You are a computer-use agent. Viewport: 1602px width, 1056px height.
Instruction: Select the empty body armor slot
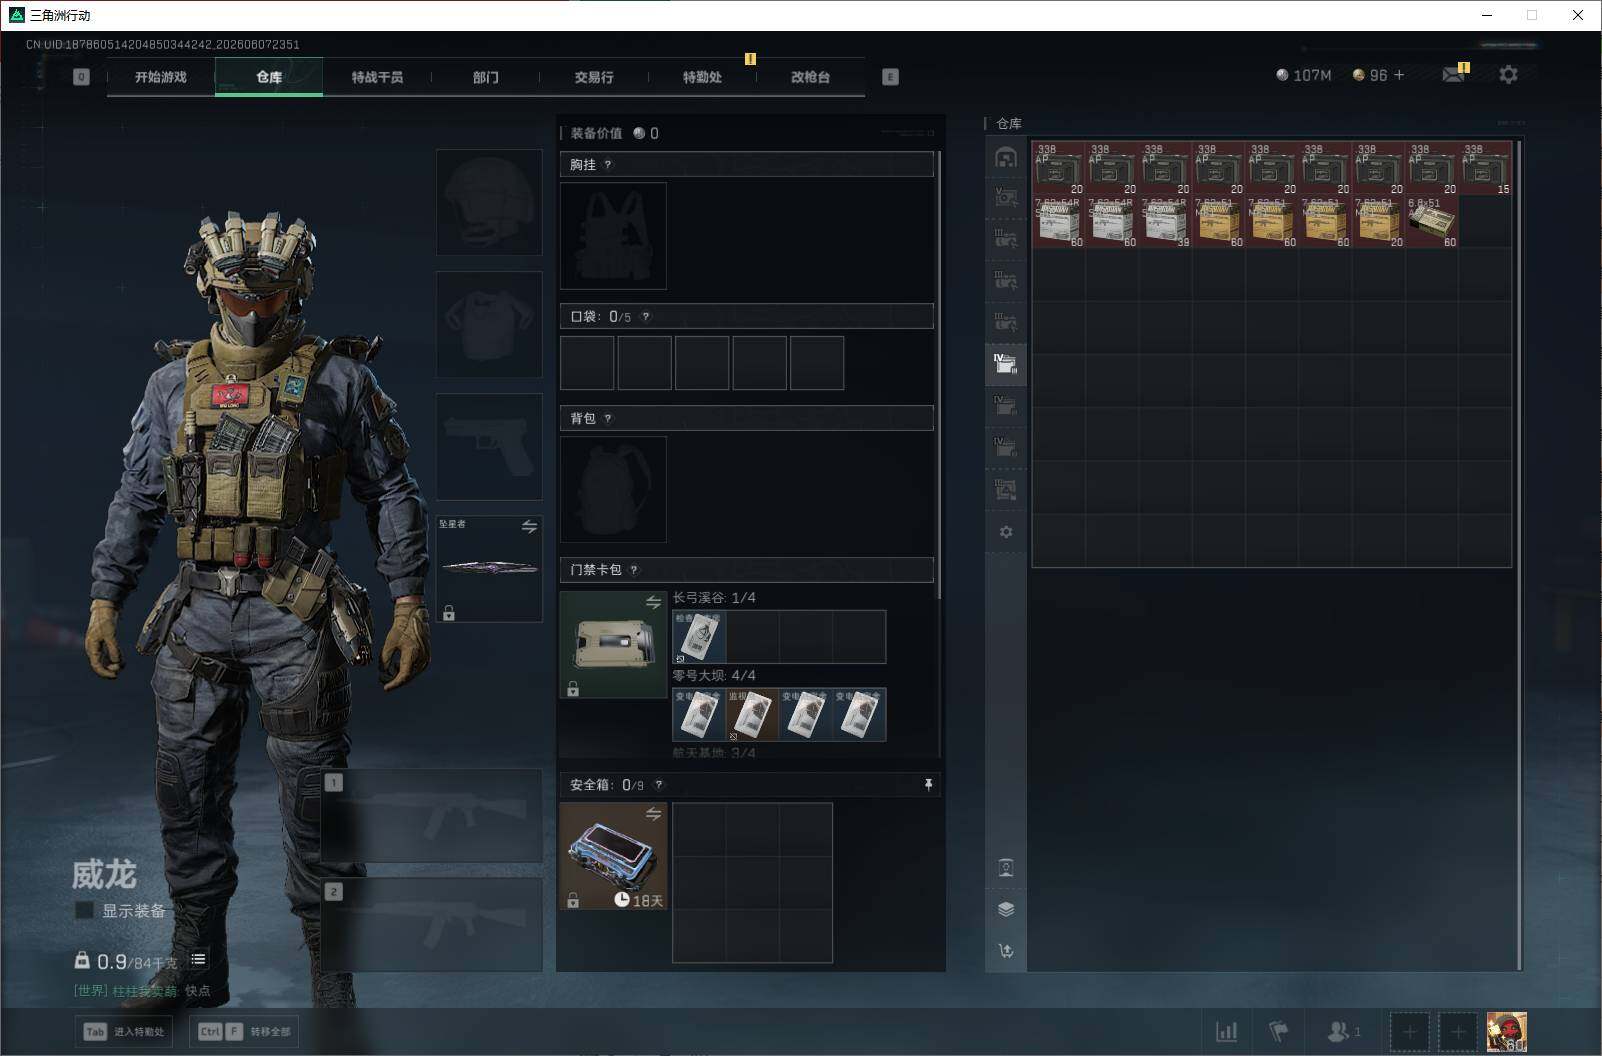pyautogui.click(x=489, y=324)
